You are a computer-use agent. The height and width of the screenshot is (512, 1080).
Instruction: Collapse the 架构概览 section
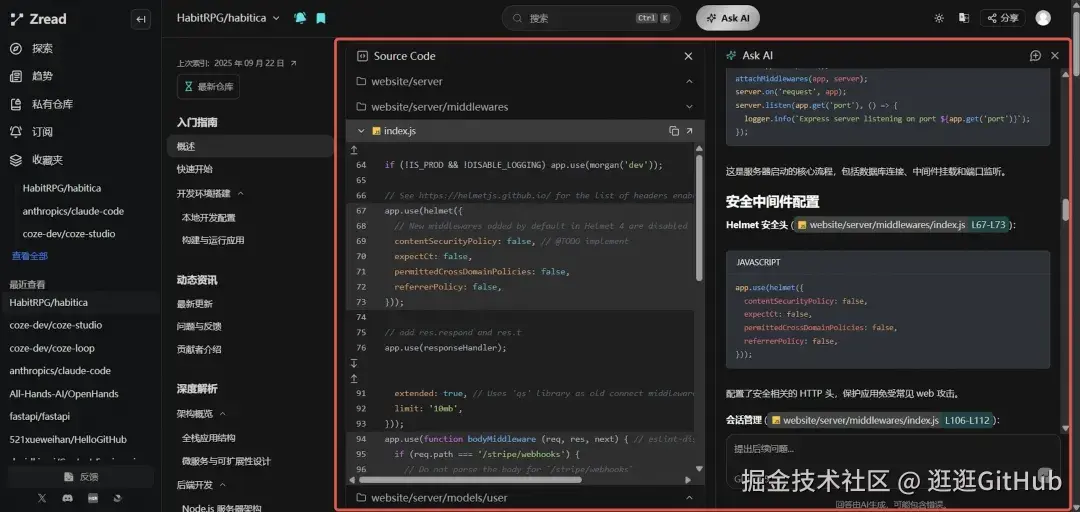click(222, 413)
